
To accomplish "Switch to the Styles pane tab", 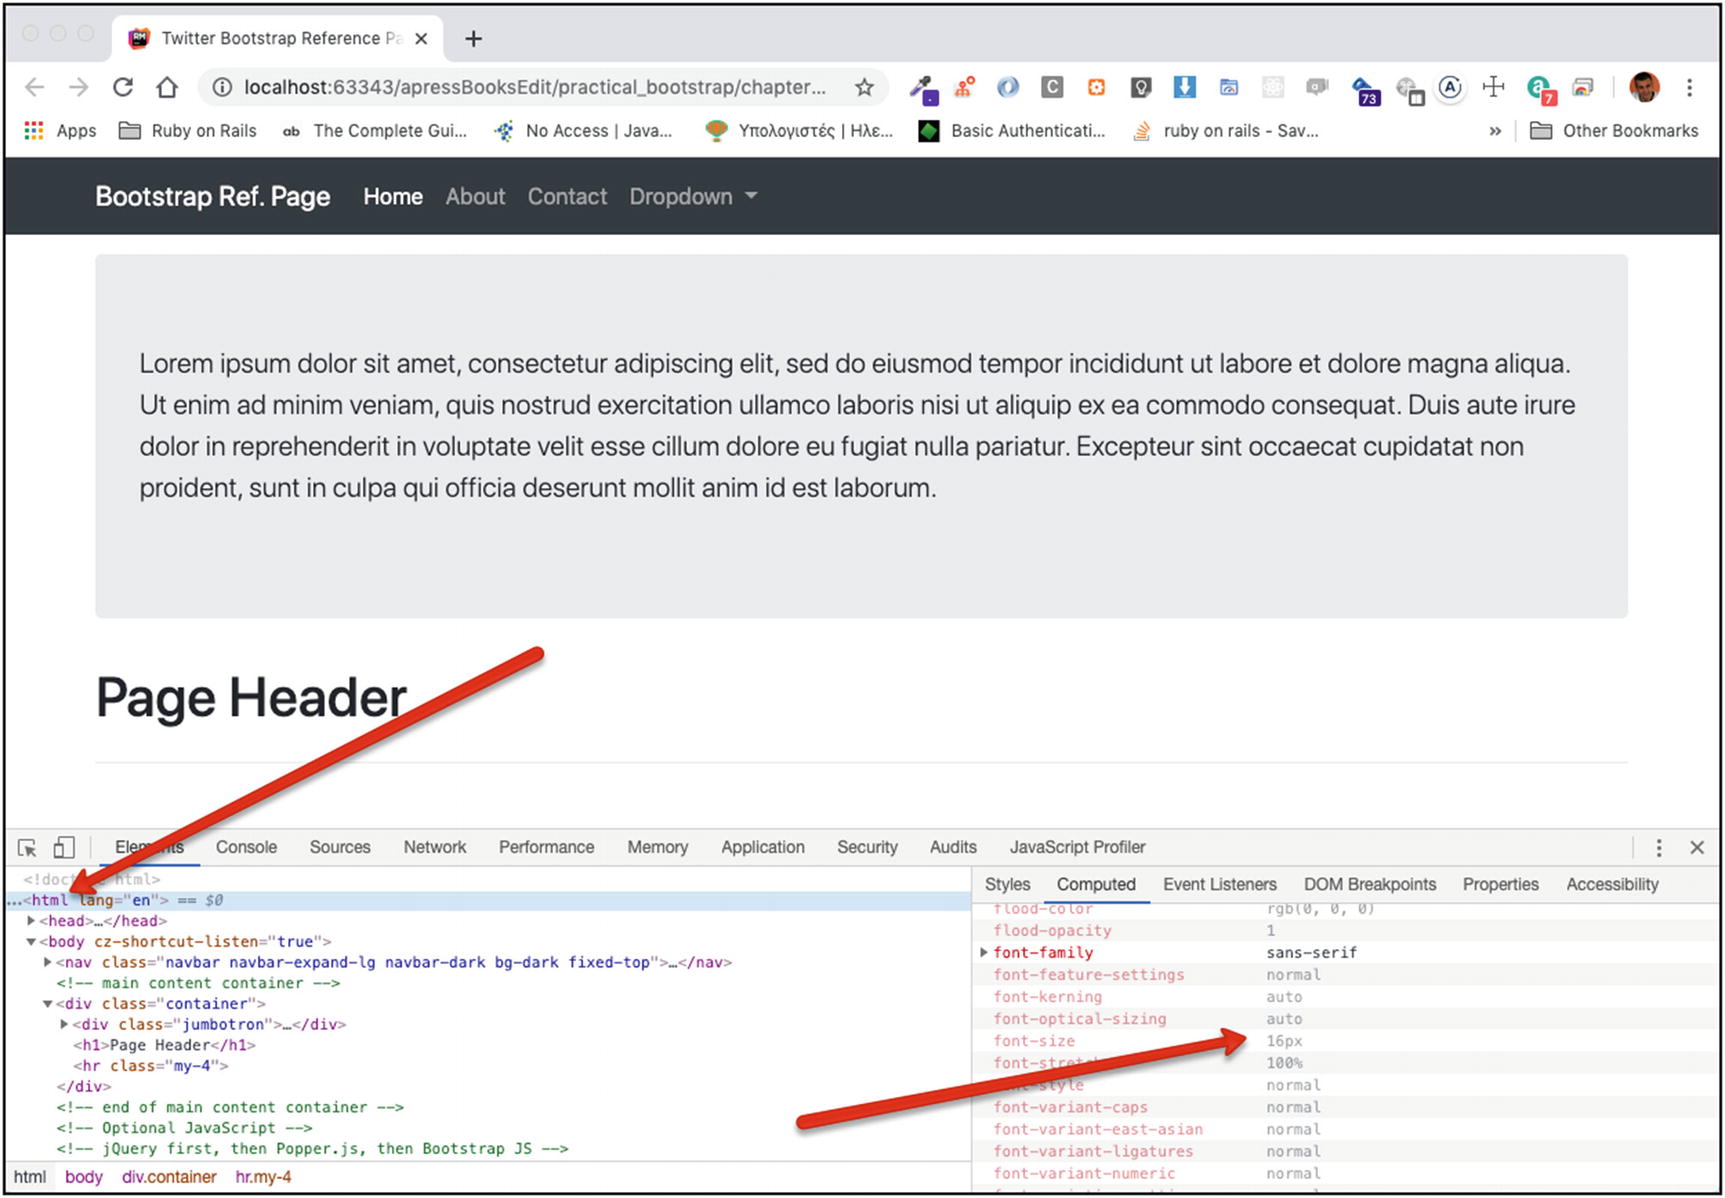I will pos(1007,884).
